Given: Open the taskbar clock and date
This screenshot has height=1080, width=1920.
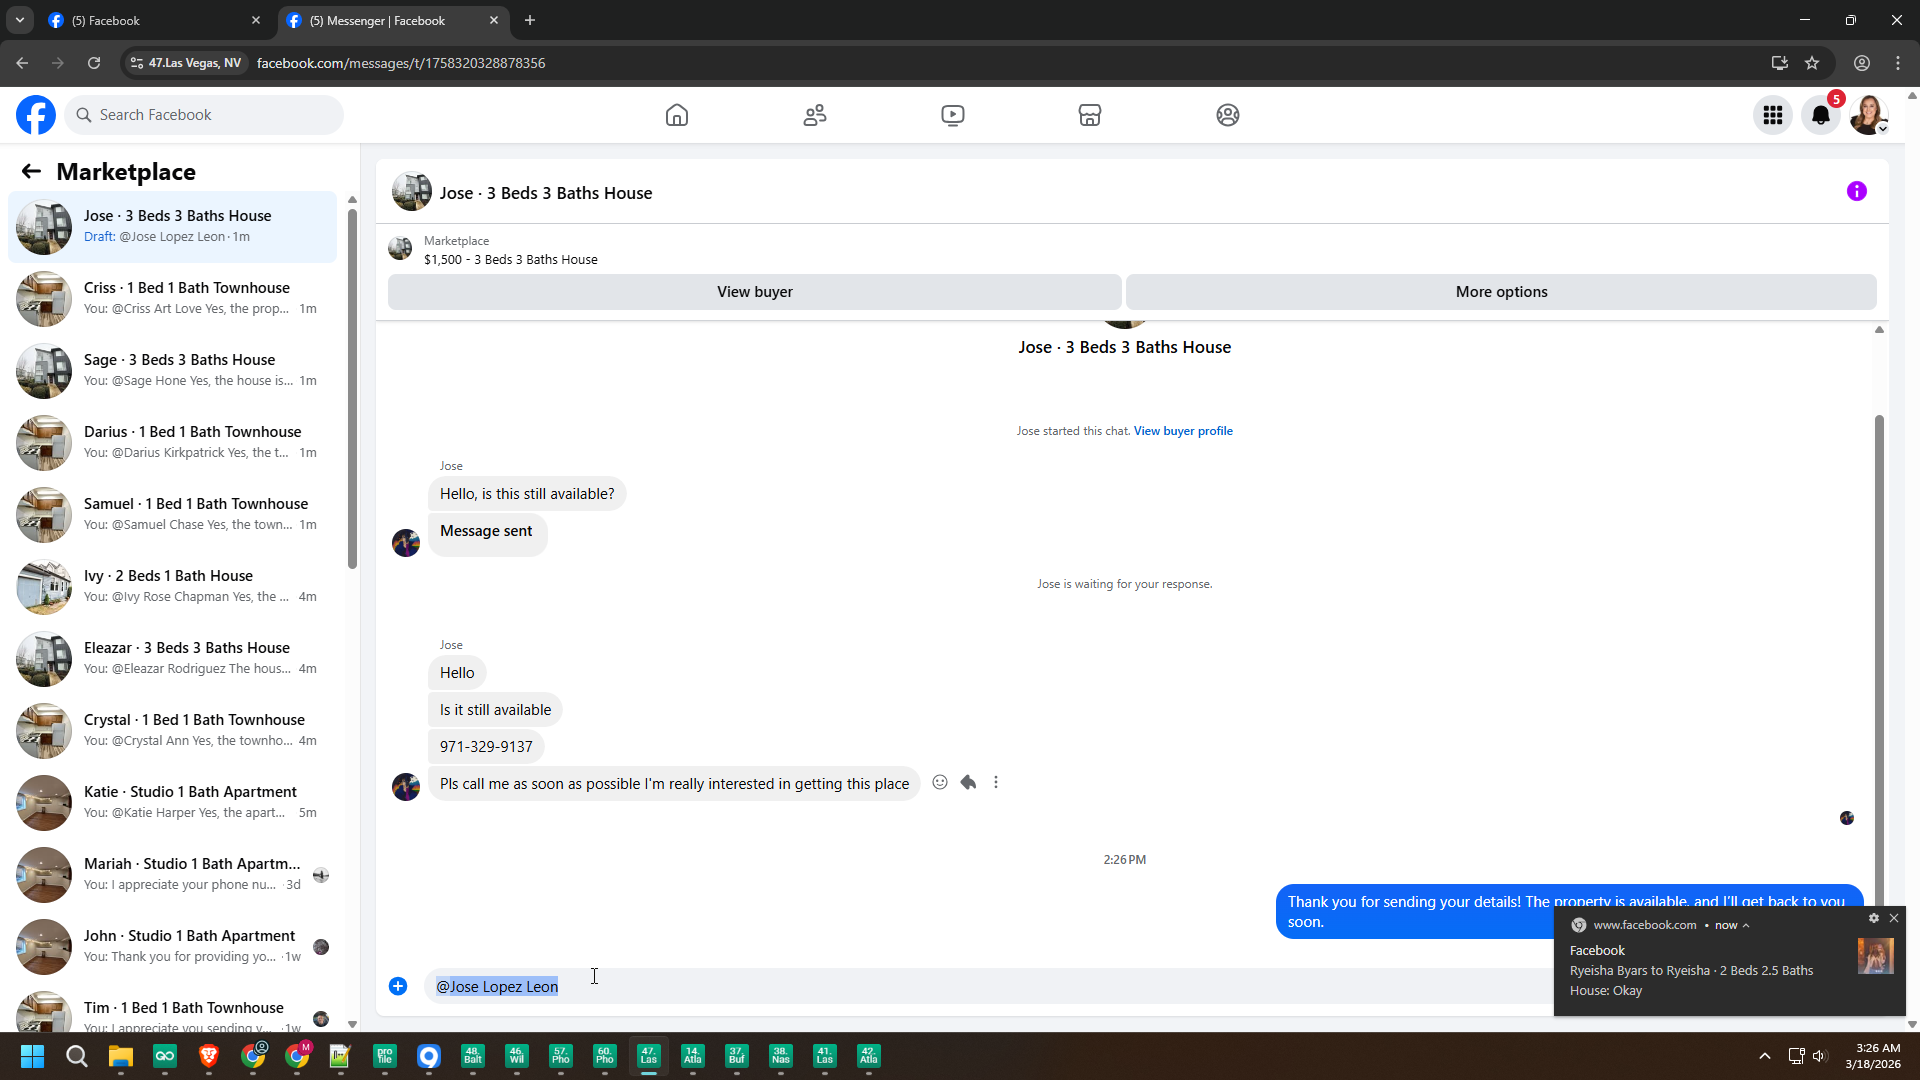Looking at the screenshot, I should coord(1873,1056).
